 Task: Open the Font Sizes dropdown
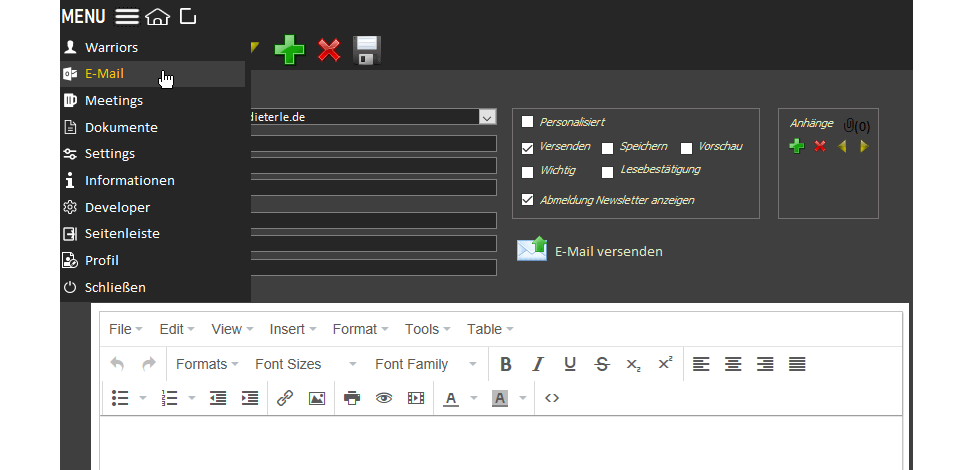pyautogui.click(x=305, y=364)
